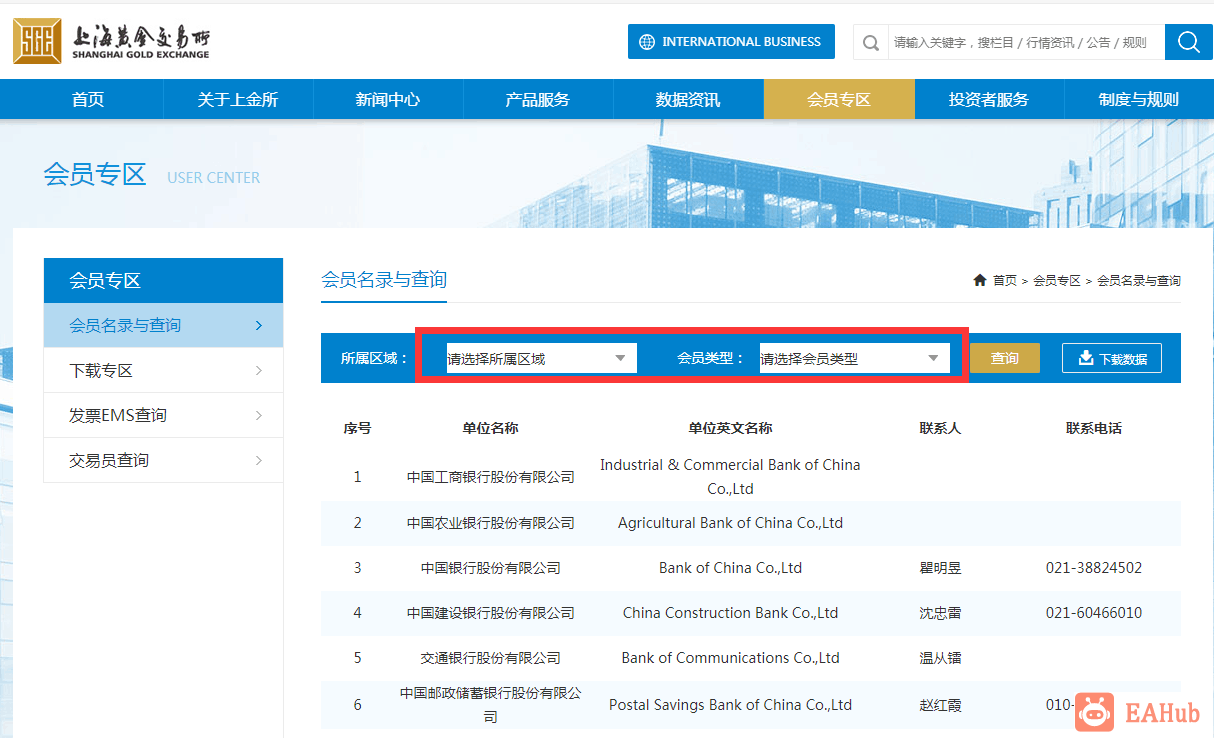Click the 会员专区 USER CENTER banner title

tap(152, 175)
